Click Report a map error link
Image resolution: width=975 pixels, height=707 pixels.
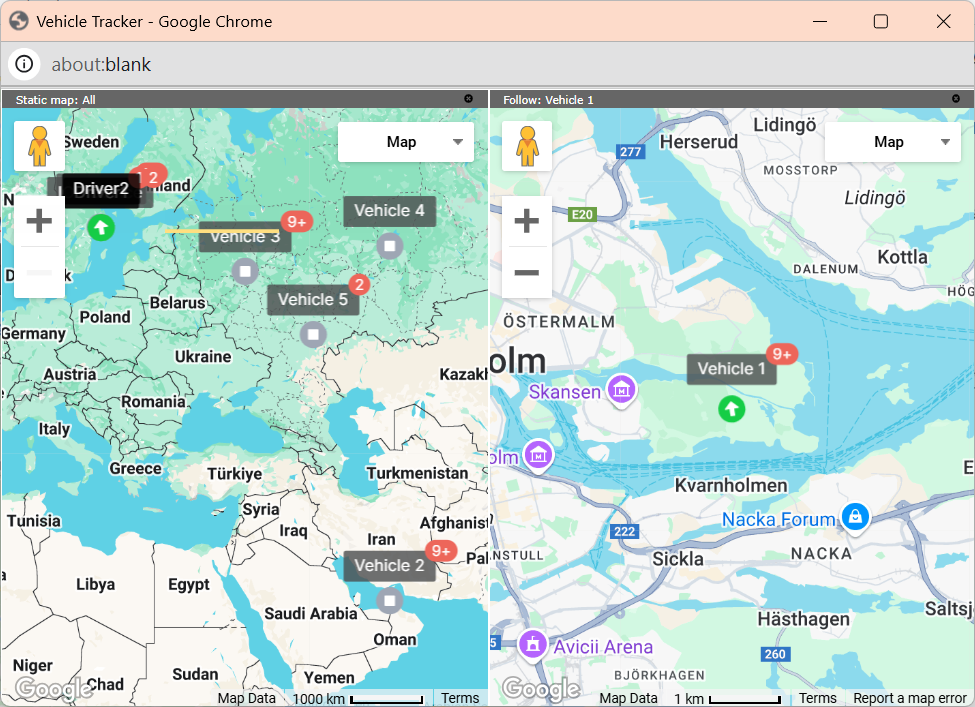click(910, 698)
